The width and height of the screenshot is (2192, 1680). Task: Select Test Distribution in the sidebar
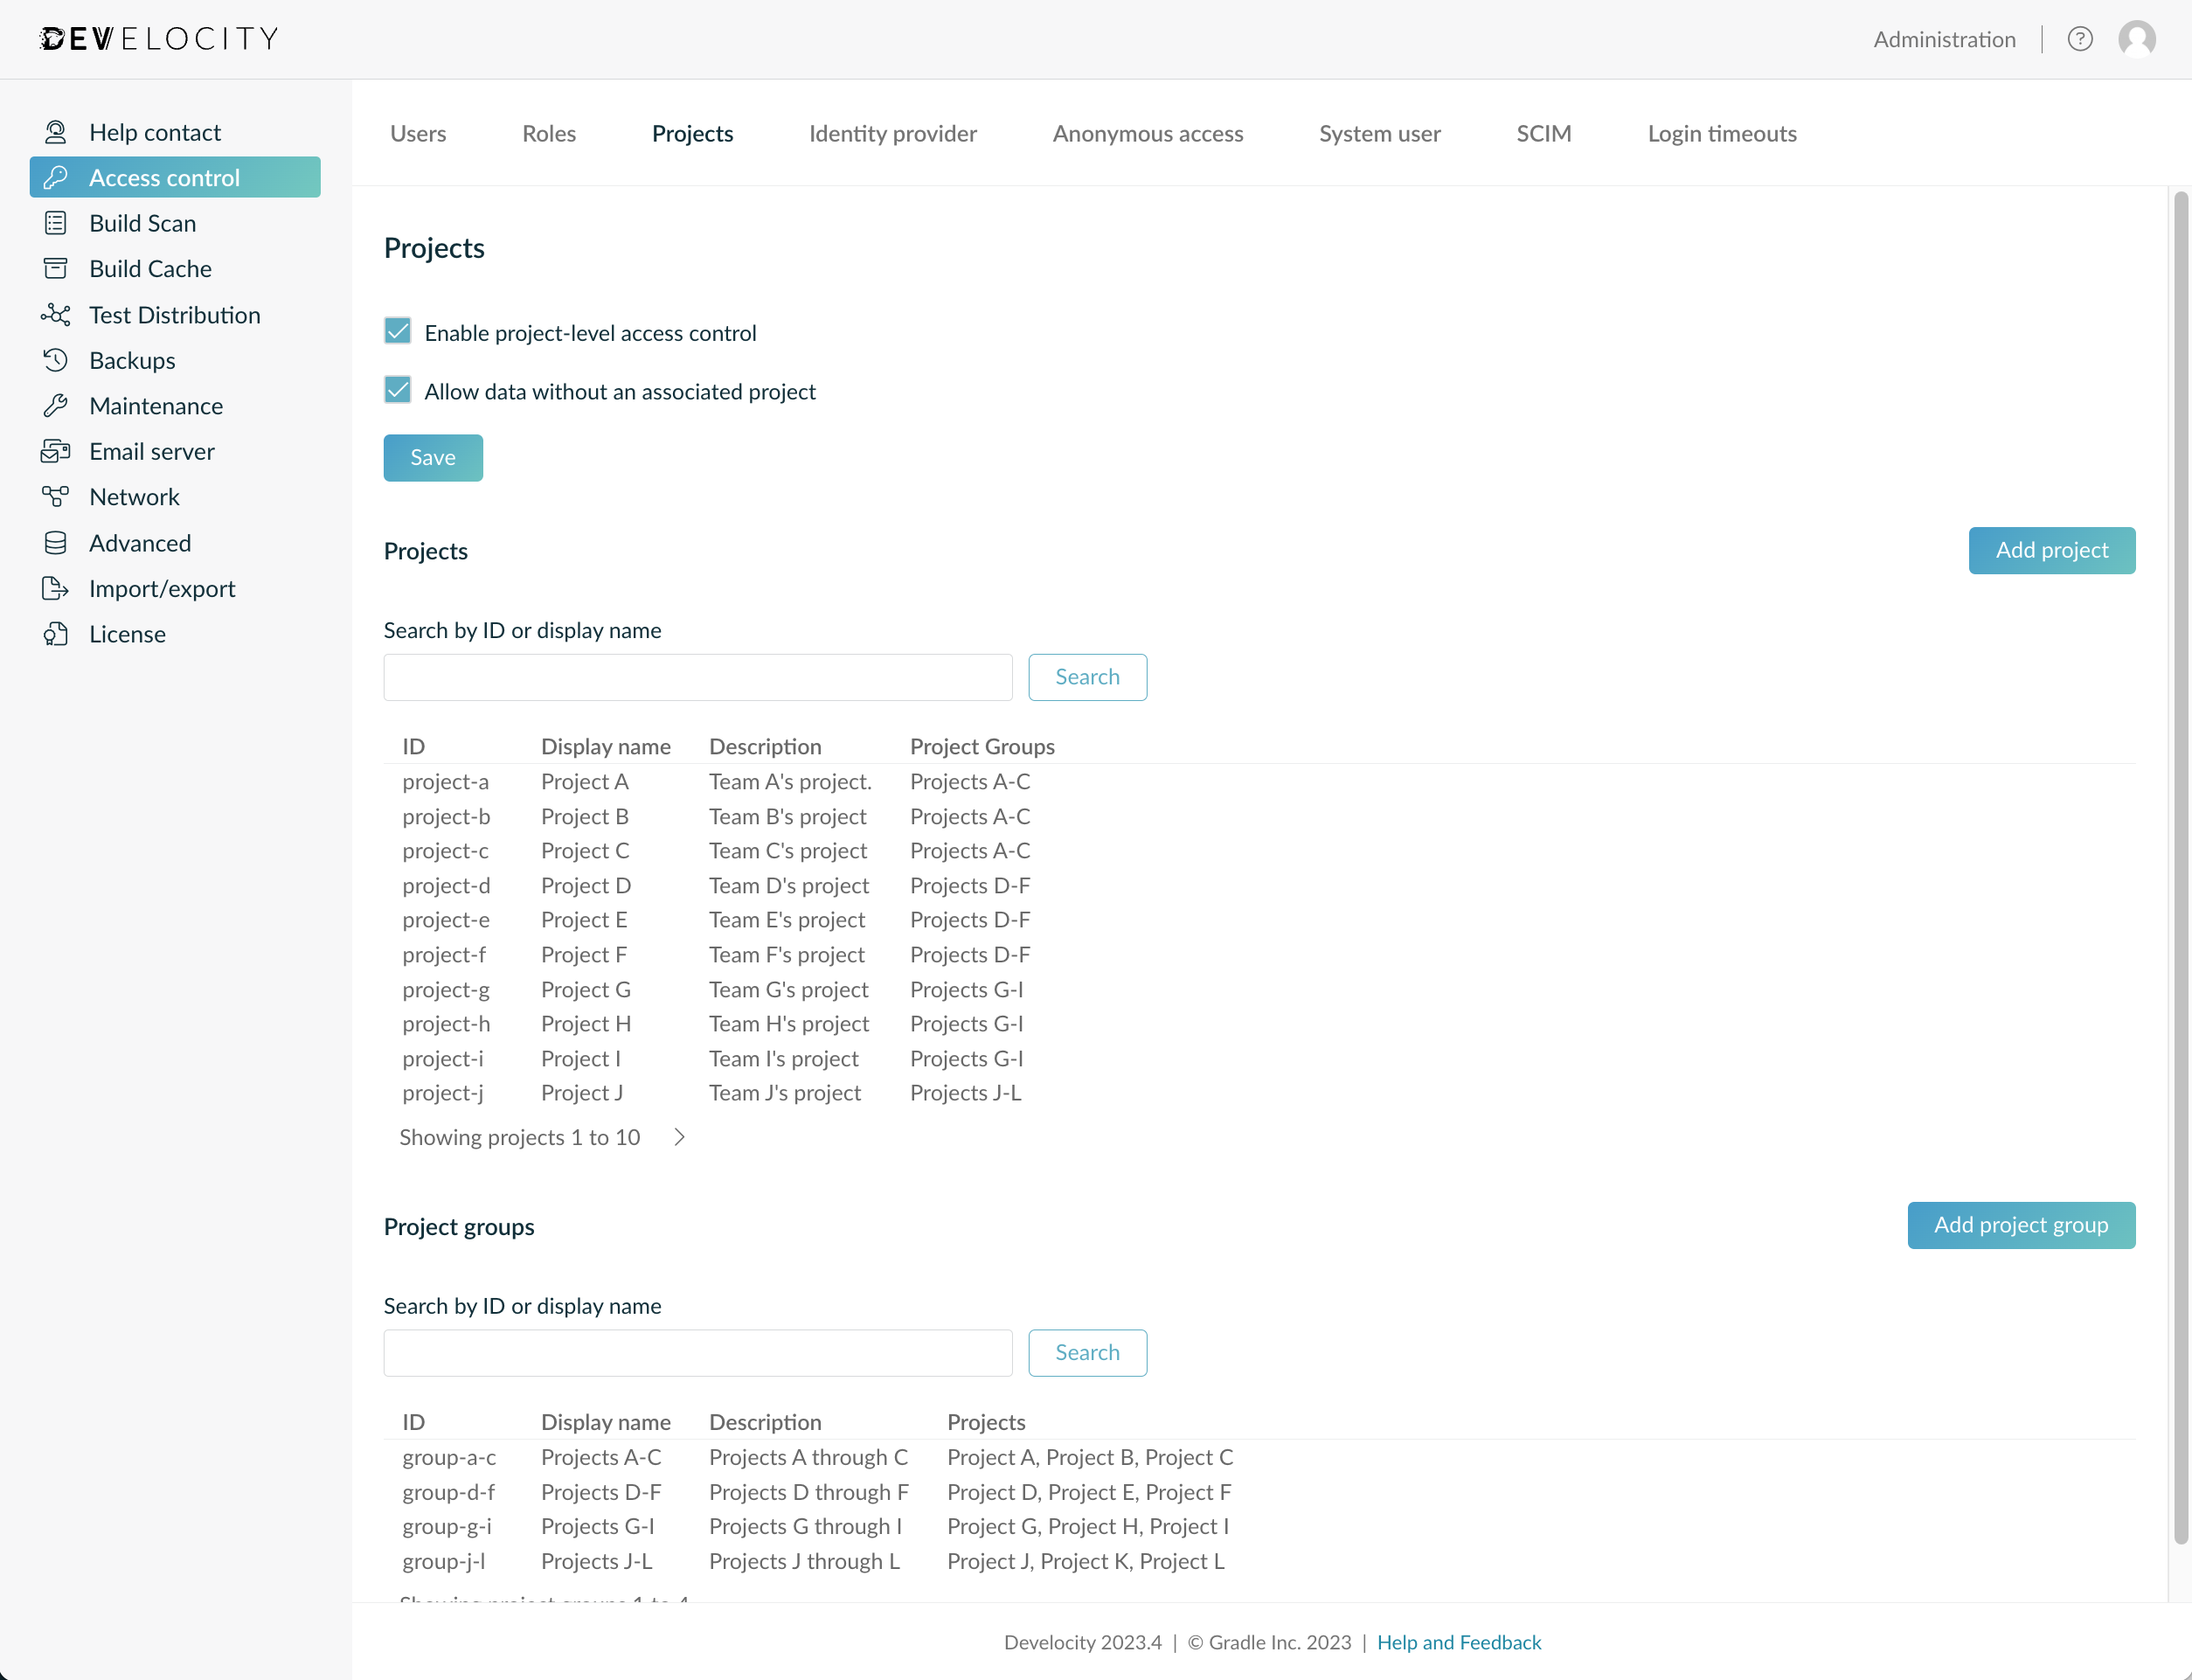tap(174, 314)
